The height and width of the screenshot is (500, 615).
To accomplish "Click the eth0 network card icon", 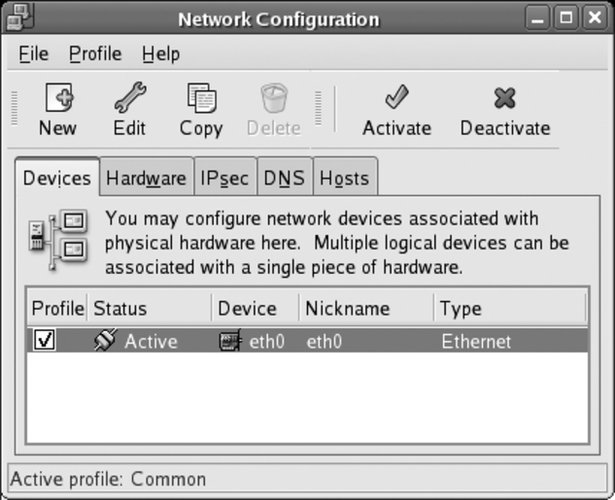I will click(230, 342).
